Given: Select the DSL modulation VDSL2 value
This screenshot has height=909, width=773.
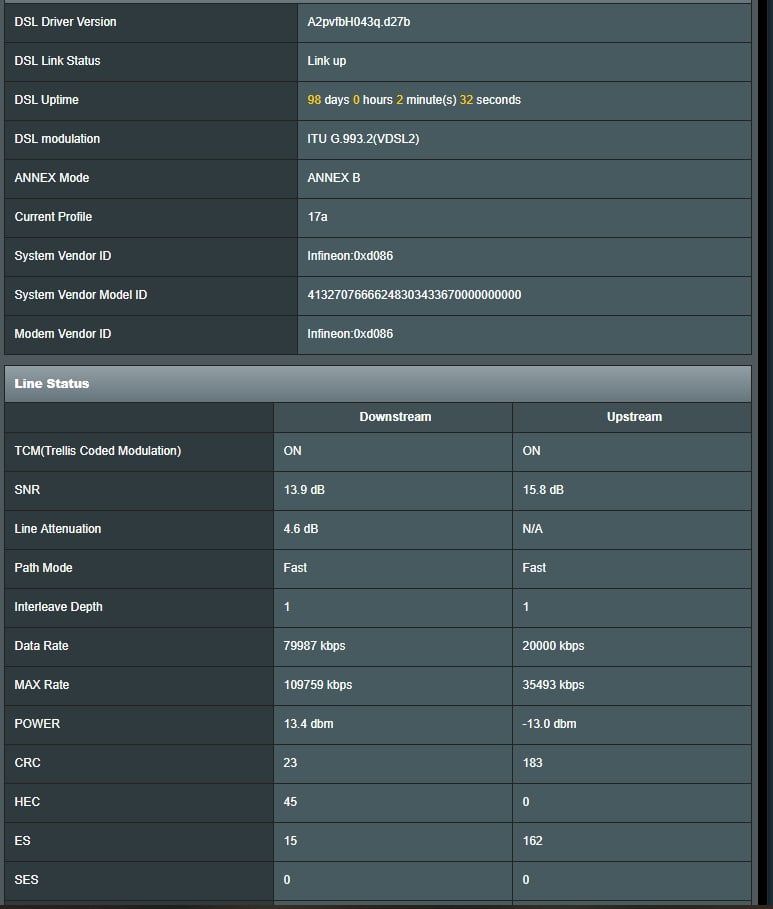Looking at the screenshot, I should coord(363,139).
